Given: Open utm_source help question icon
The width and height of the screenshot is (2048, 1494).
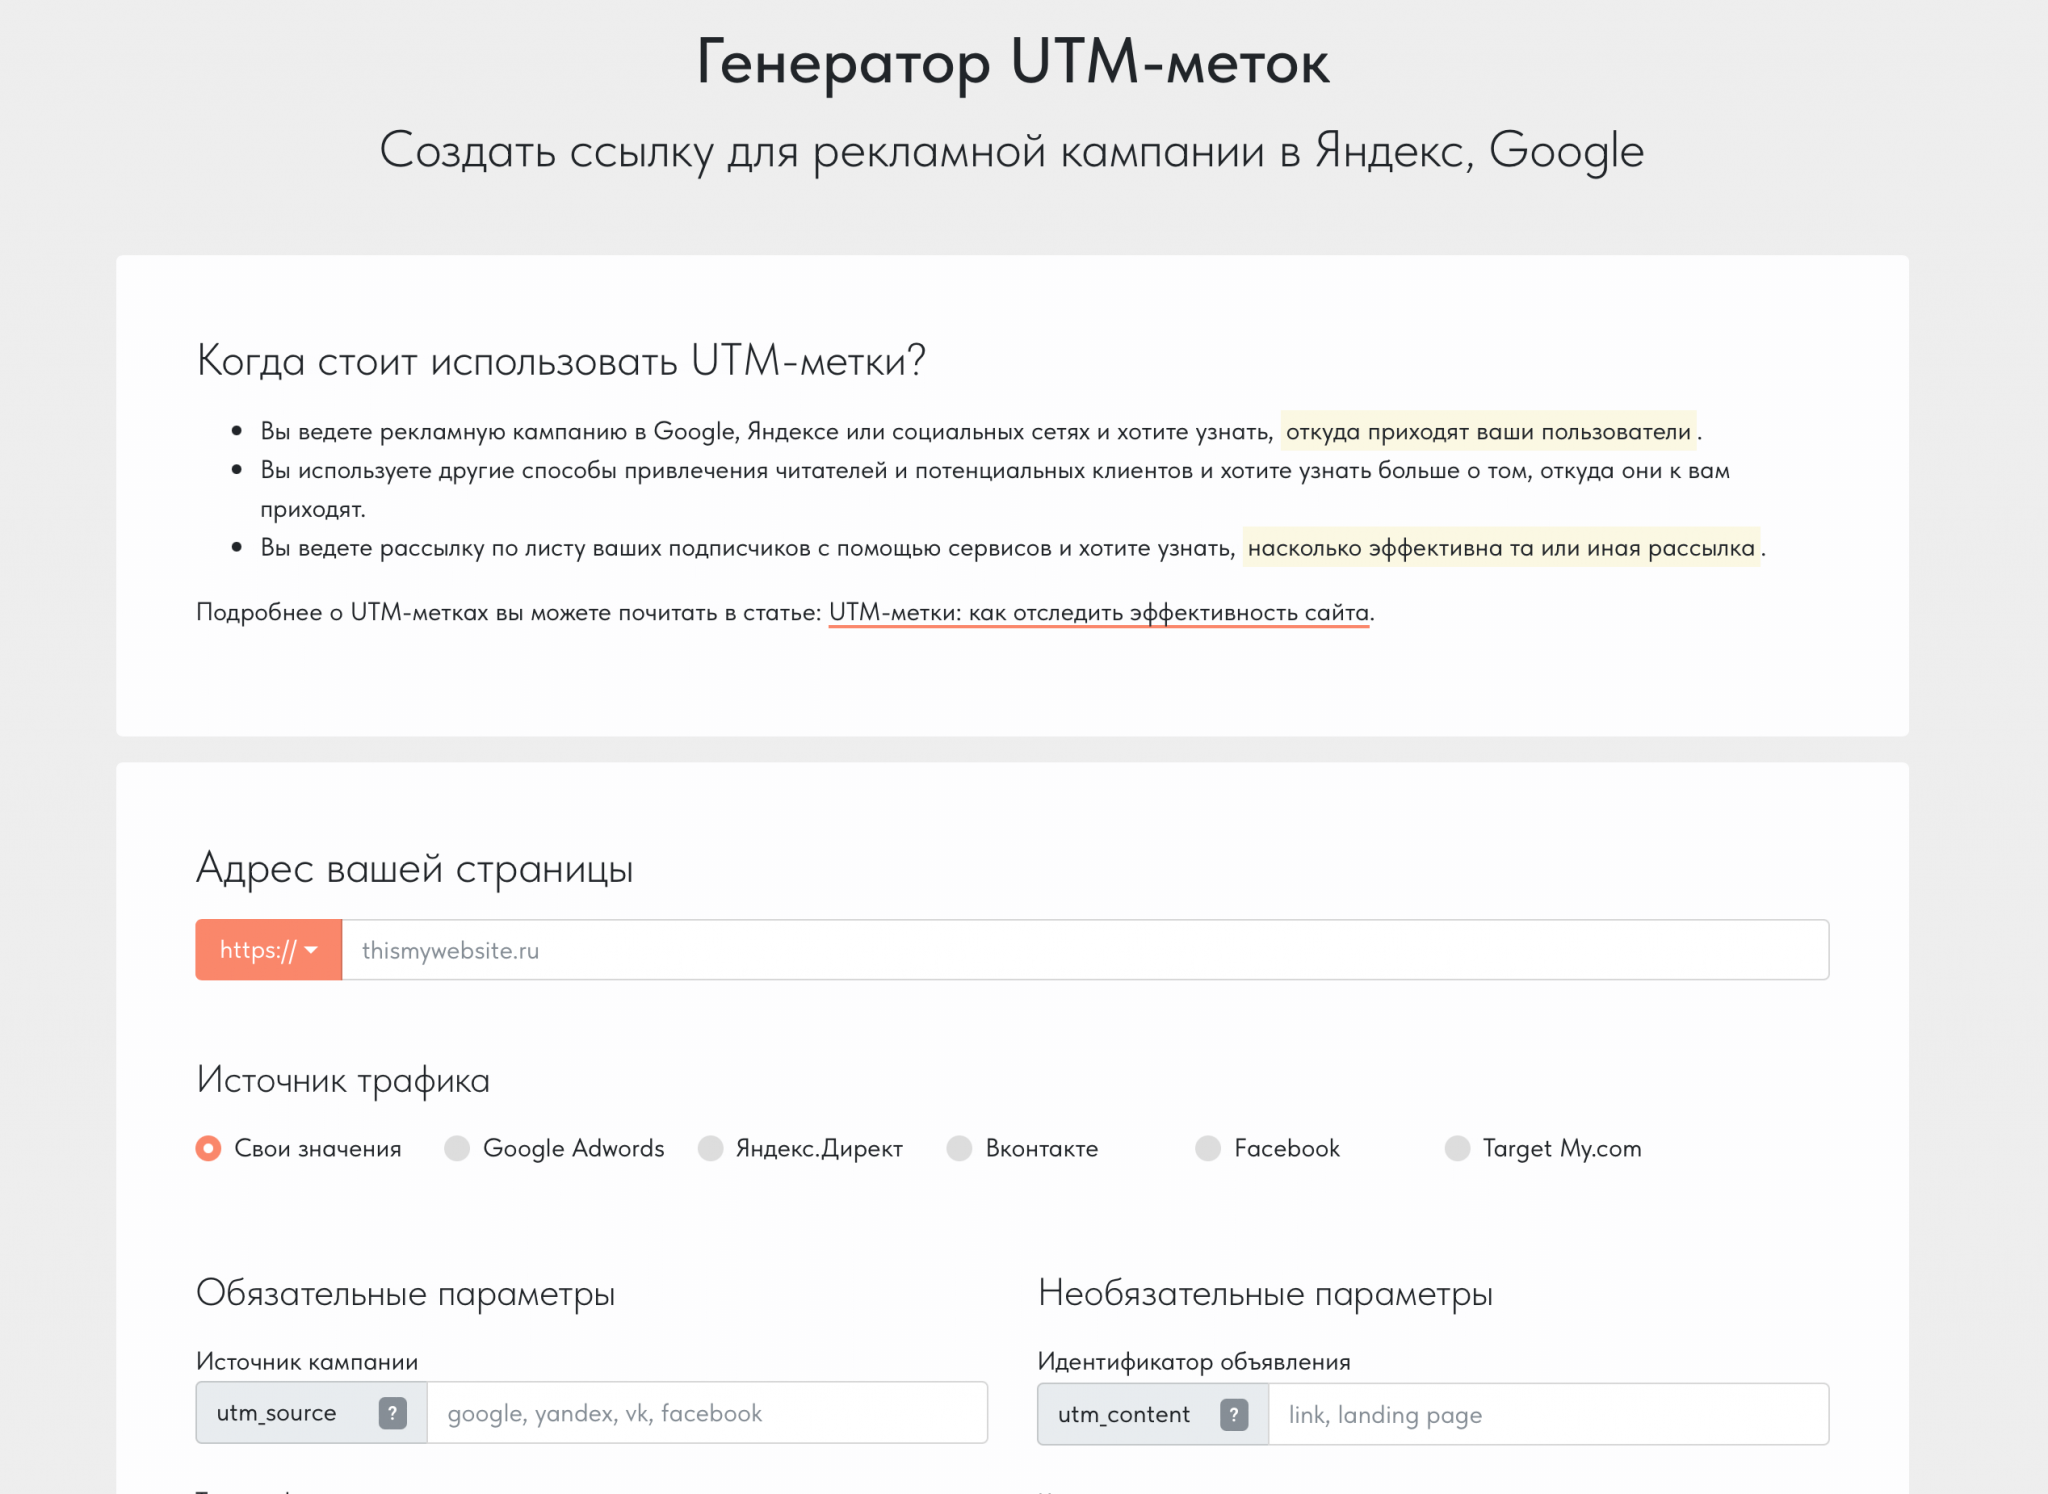Looking at the screenshot, I should pos(392,1413).
